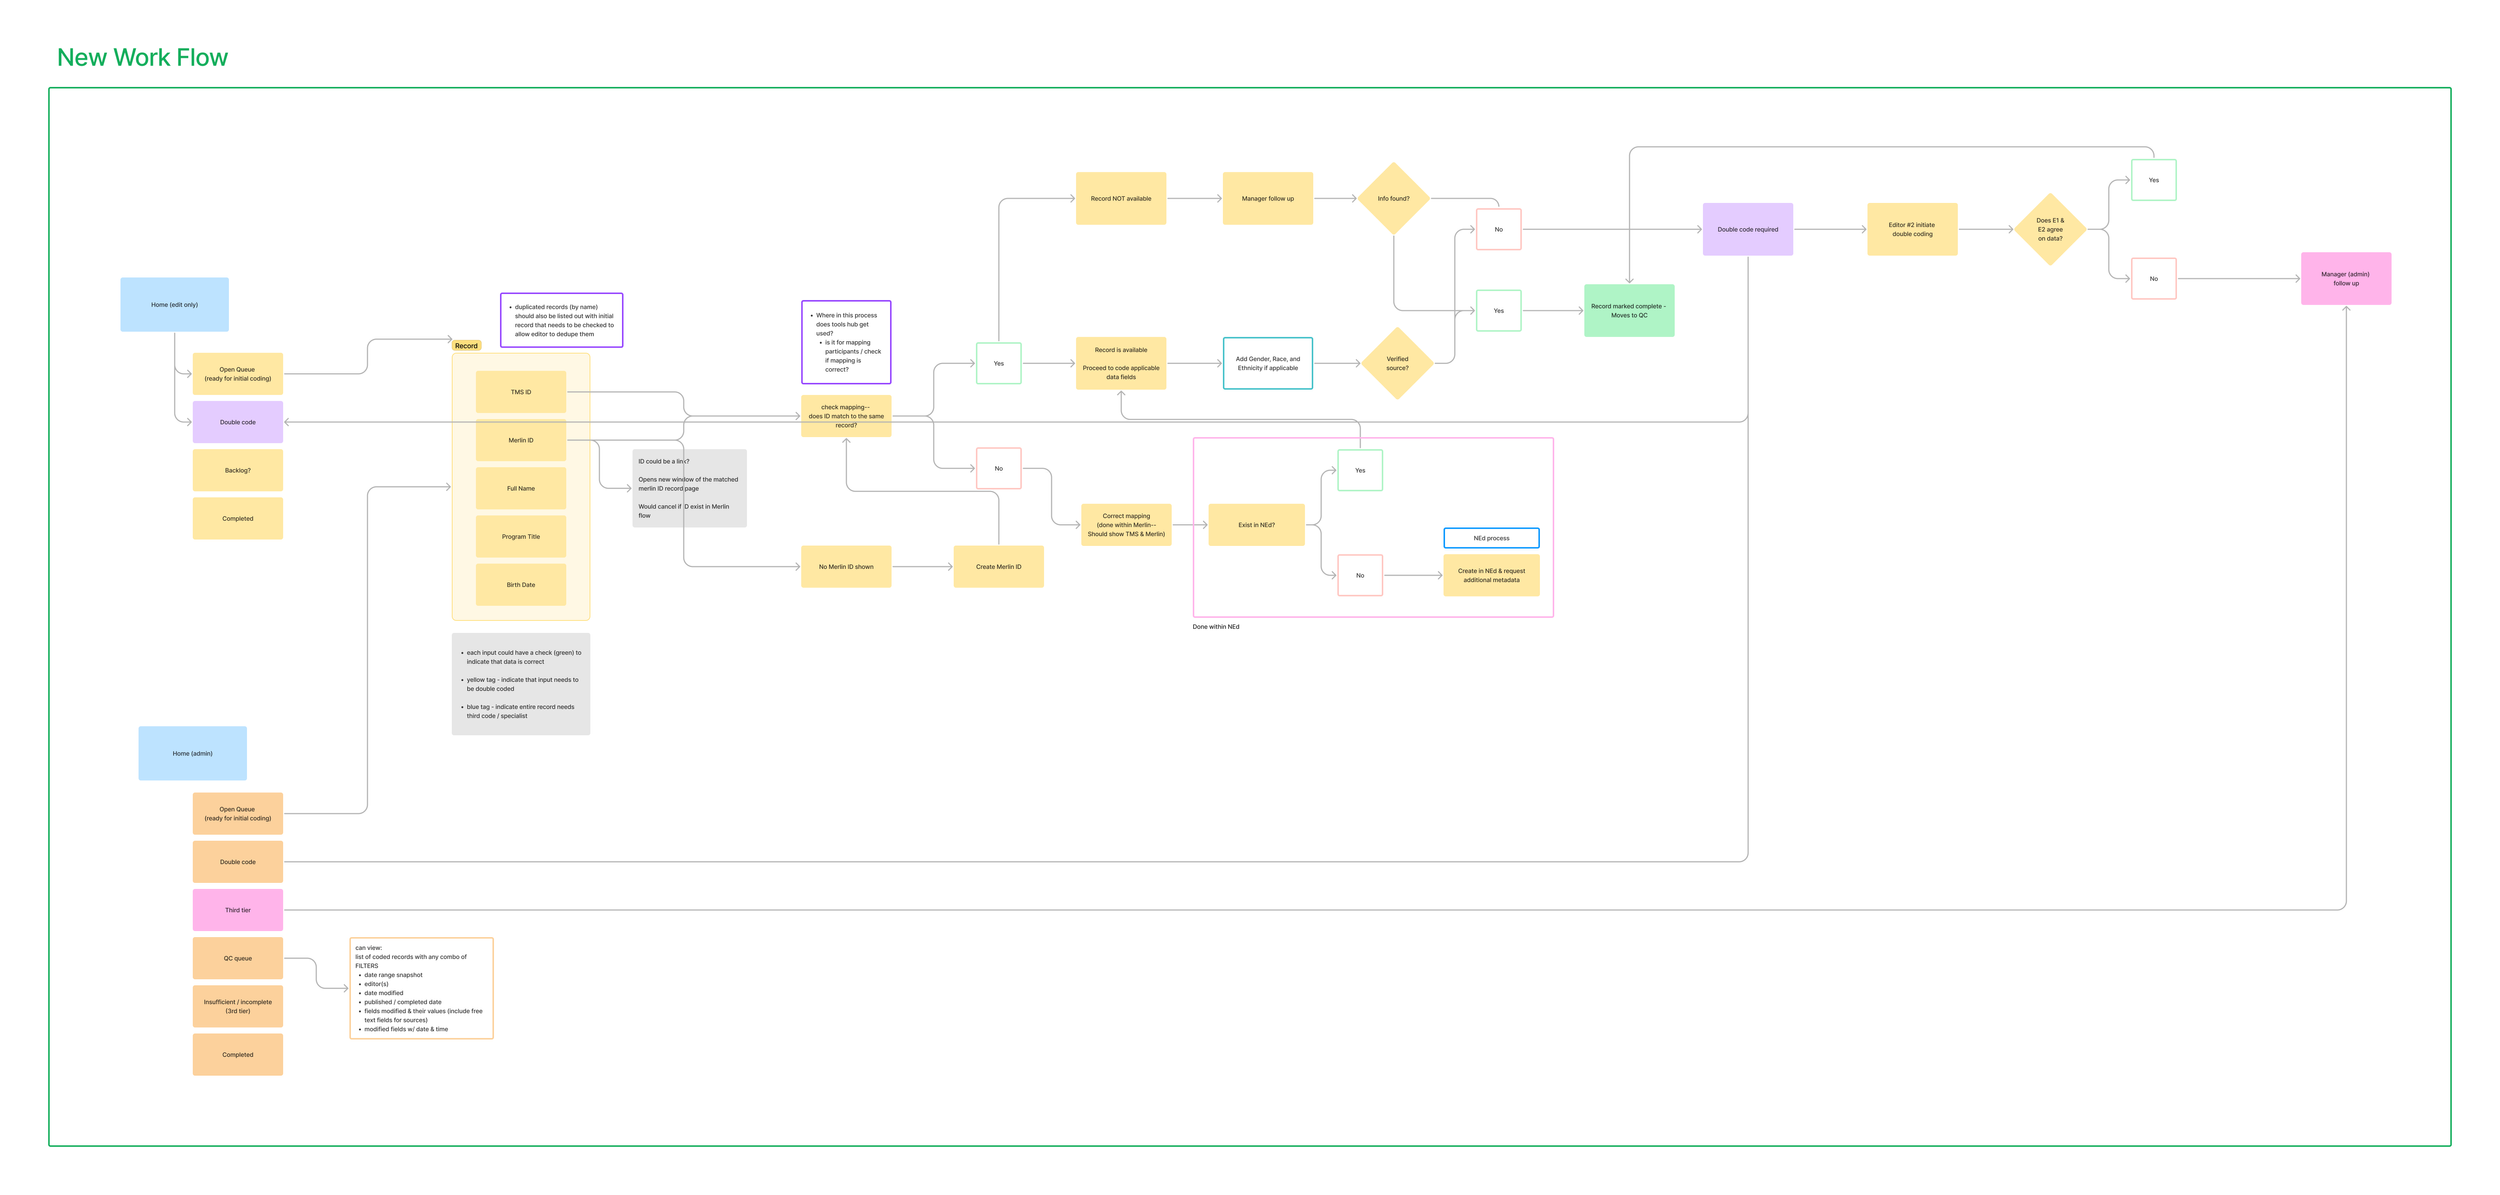
Task: Select 'Add Gender, Race, and Ethnicity' box
Action: pyautogui.click(x=1267, y=363)
